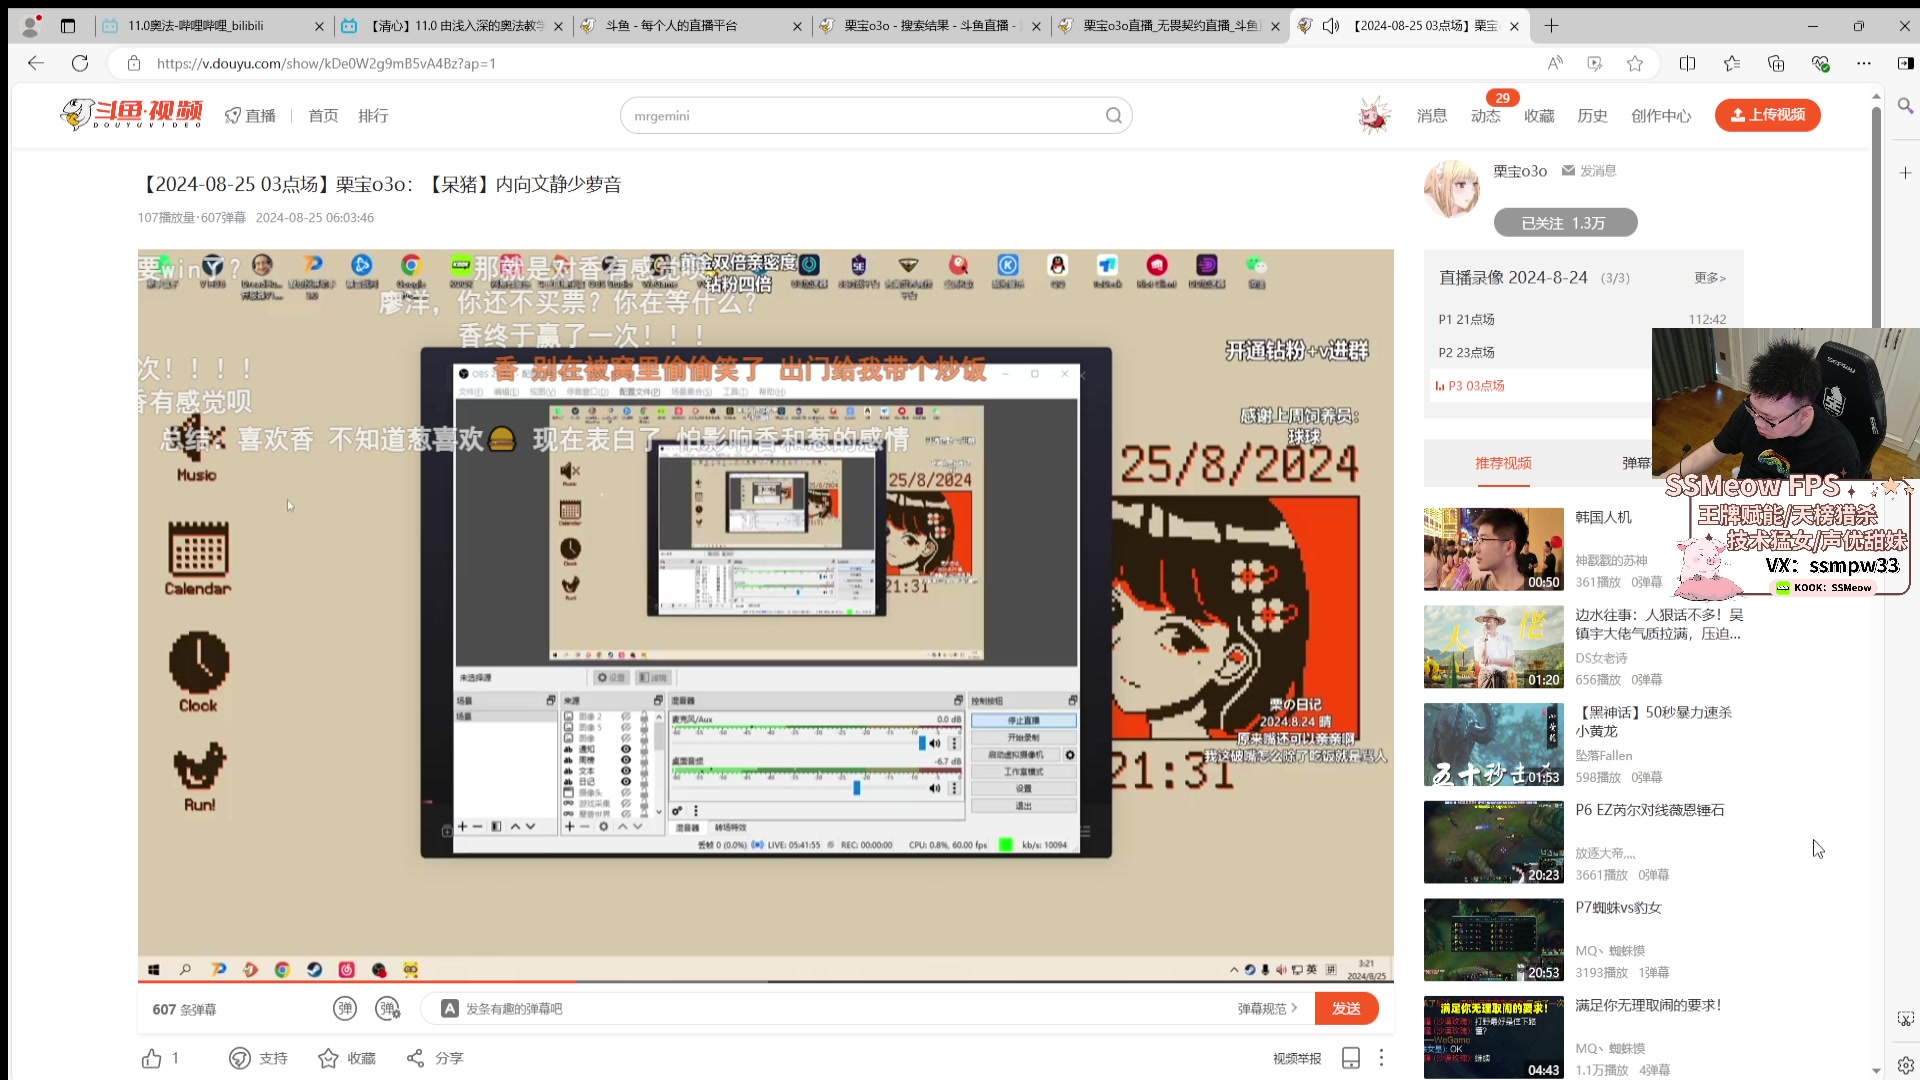Viewport: 1920px width, 1080px height.
Task: Switch to the 栗宝o3o 搜索结果 tab
Action: pyautogui.click(x=930, y=26)
